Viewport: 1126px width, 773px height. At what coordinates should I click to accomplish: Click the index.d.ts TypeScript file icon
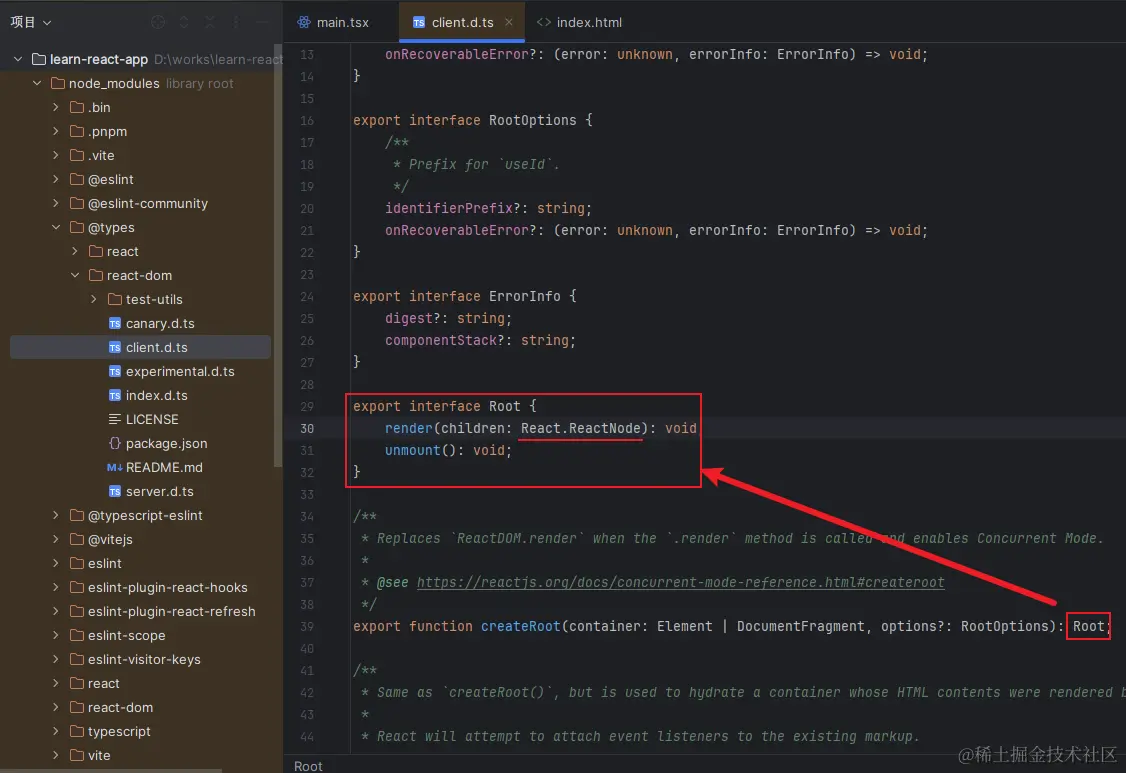[x=114, y=395]
